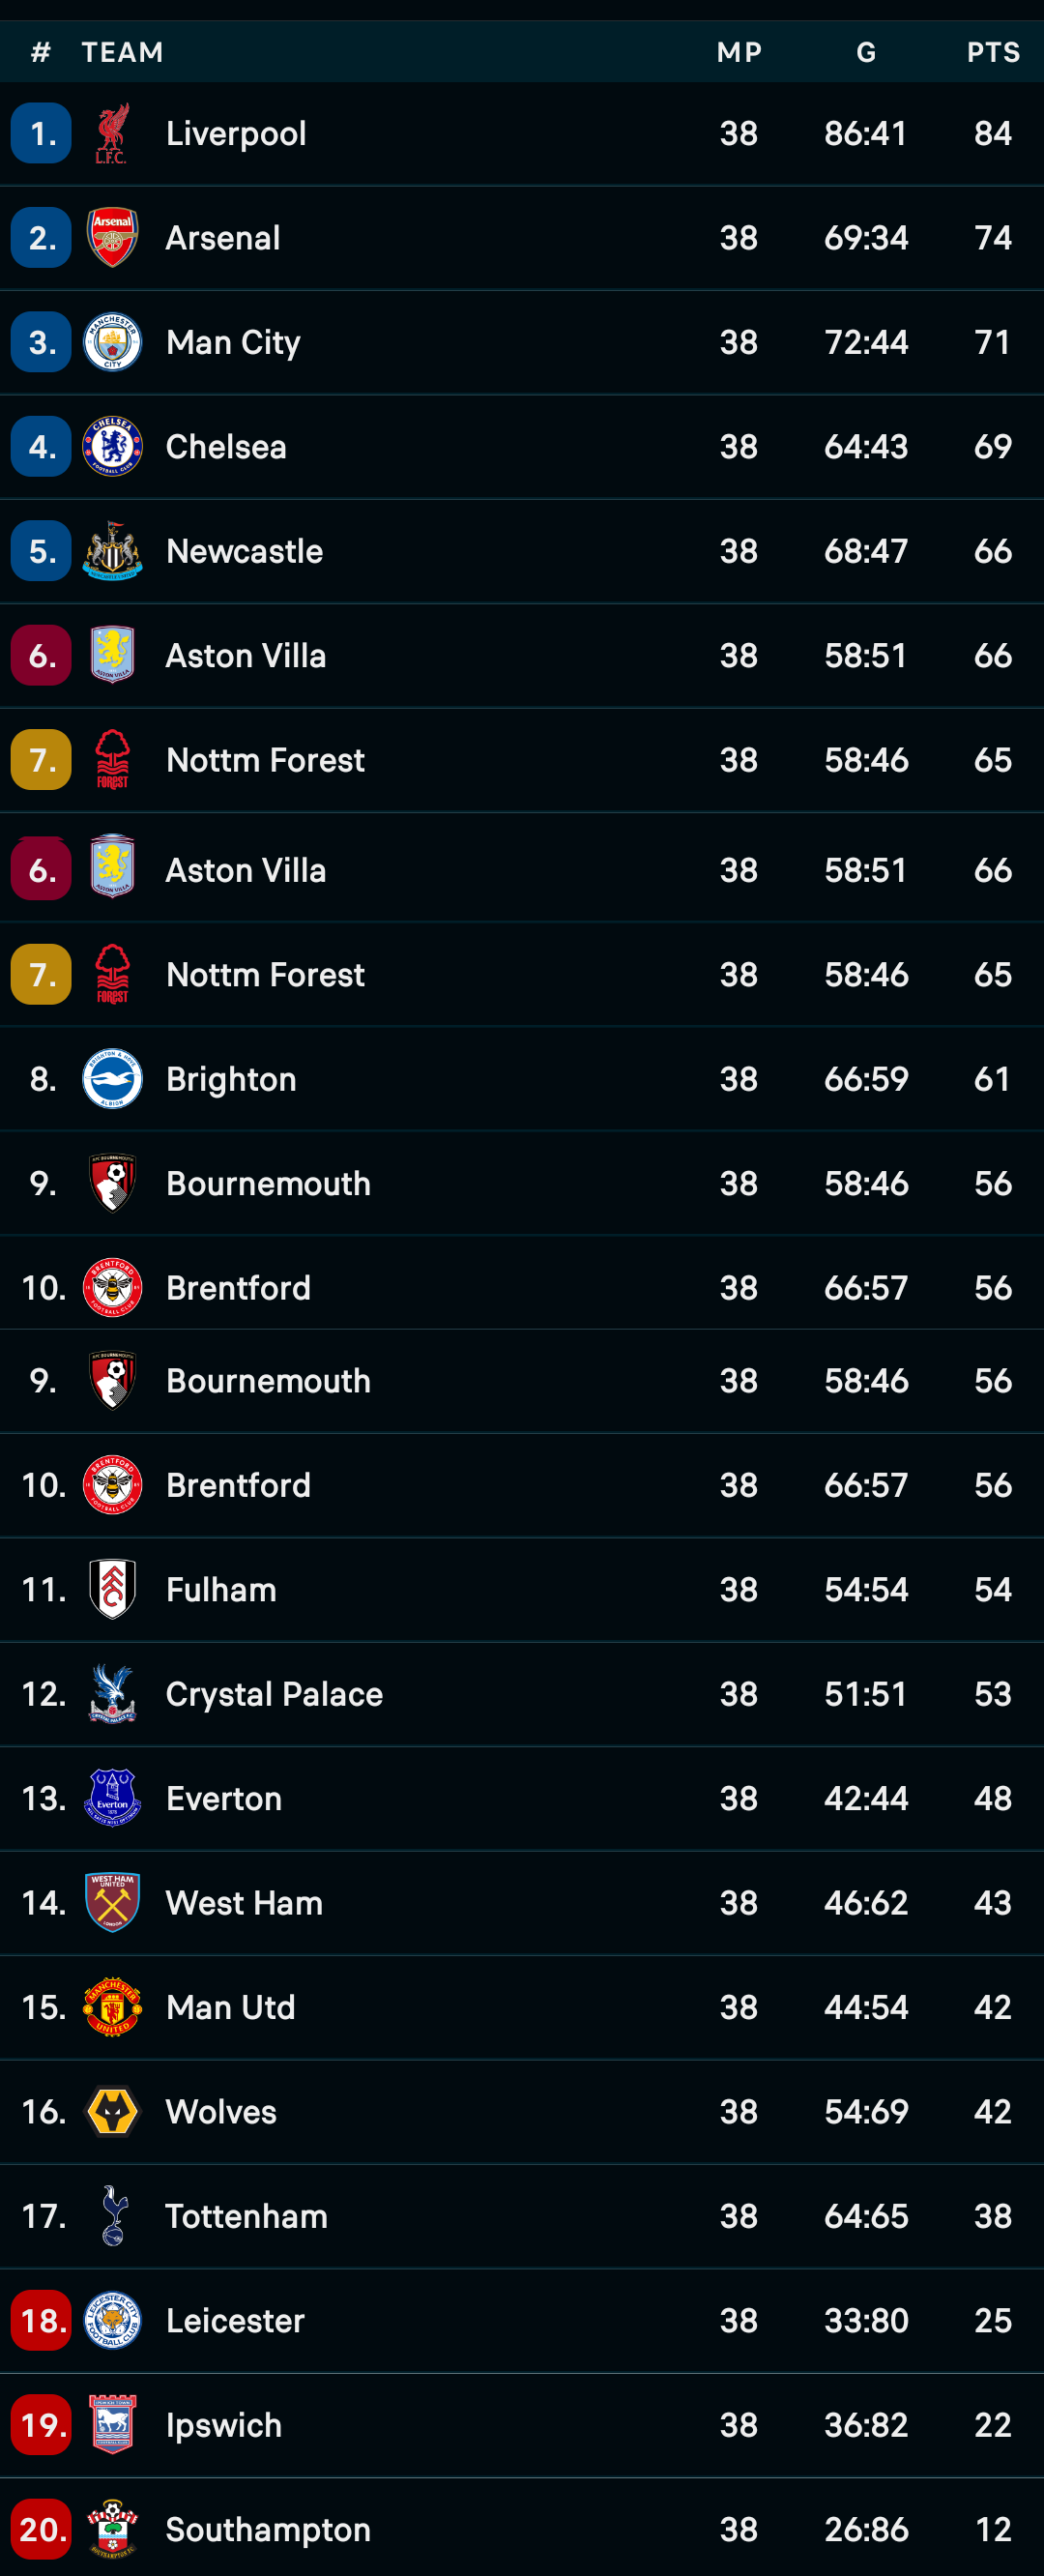Click the Brighton club crest
The height and width of the screenshot is (2576, 1044).
pos(112,1079)
